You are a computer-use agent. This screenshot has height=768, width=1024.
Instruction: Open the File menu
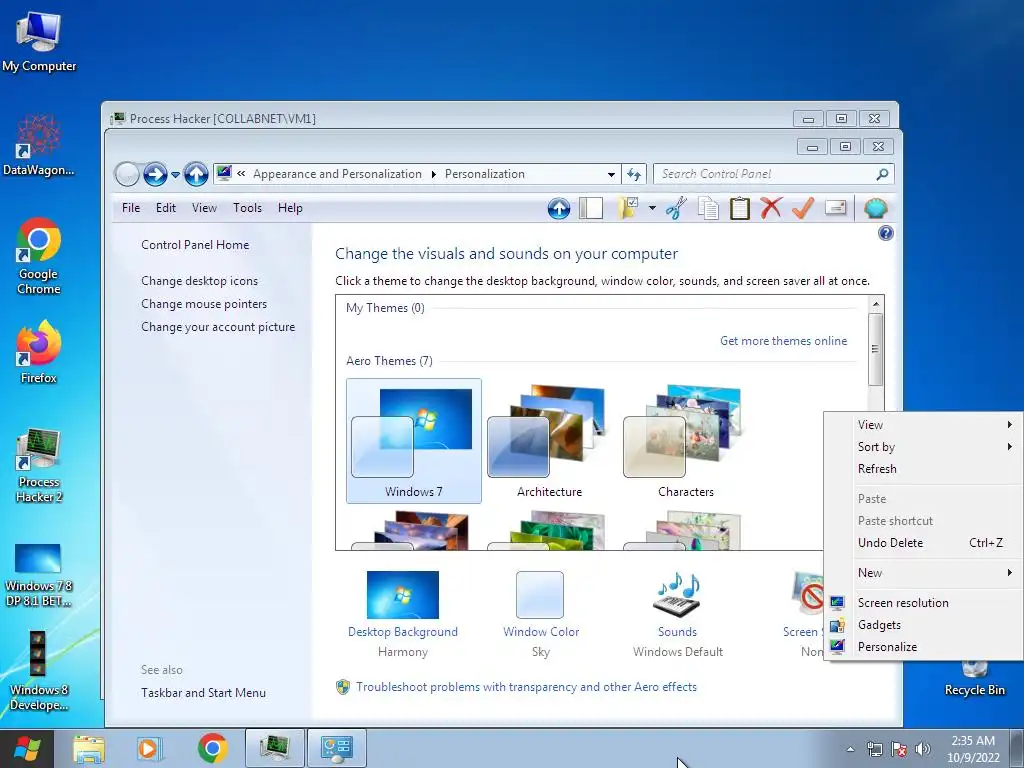pos(131,208)
